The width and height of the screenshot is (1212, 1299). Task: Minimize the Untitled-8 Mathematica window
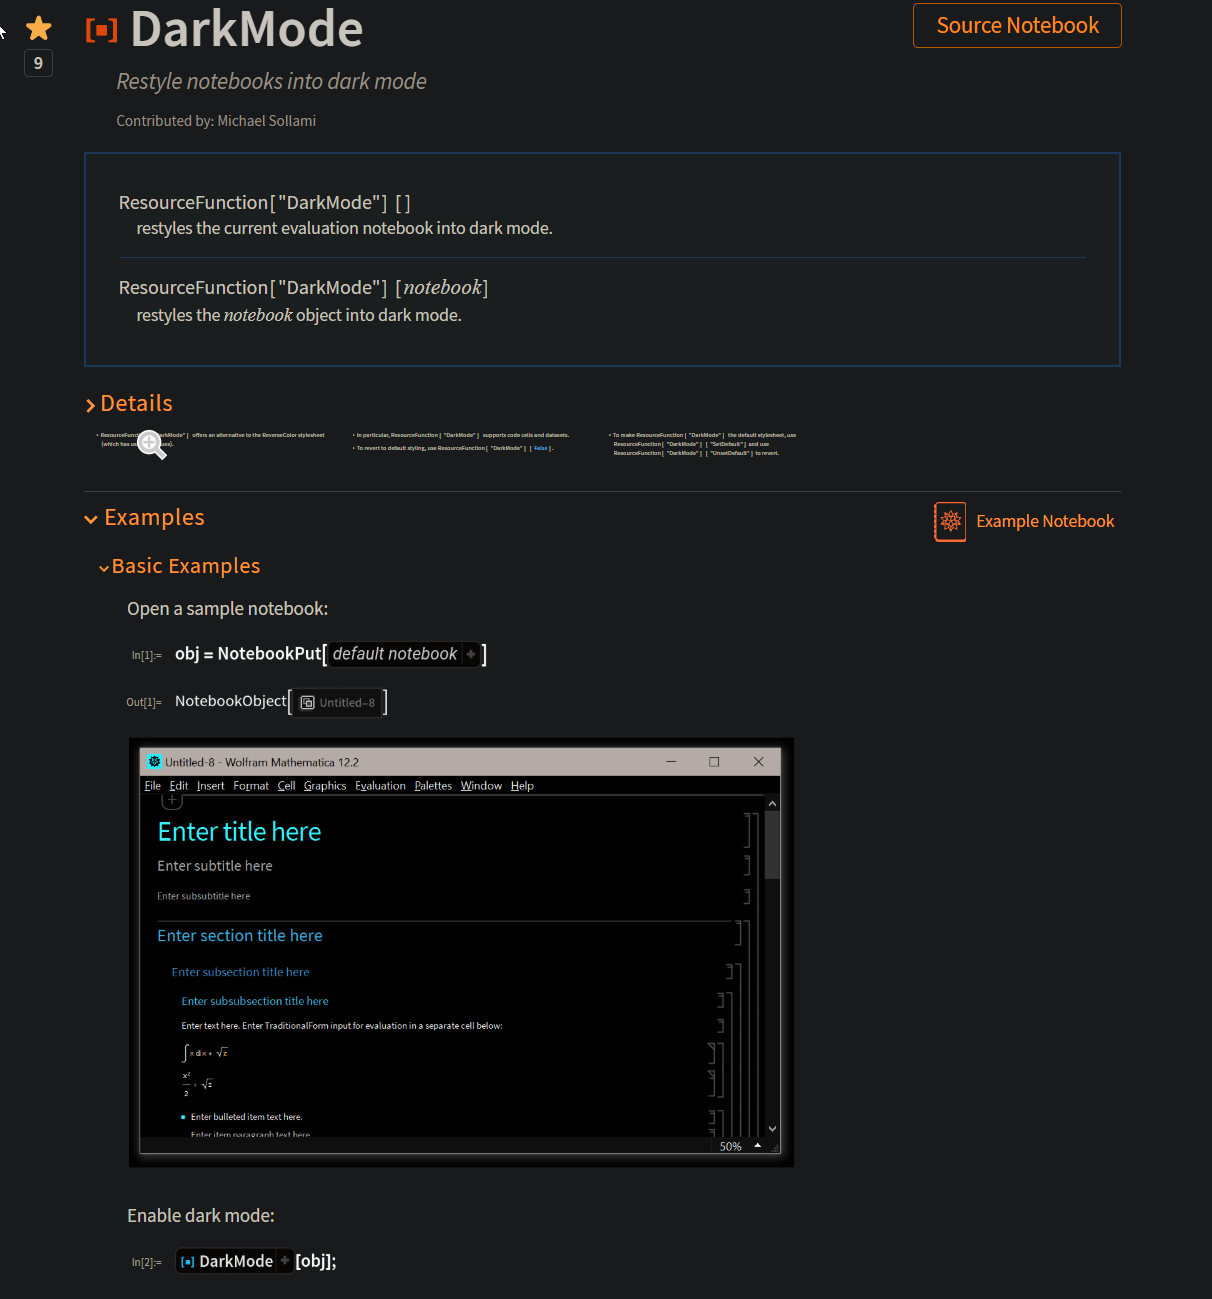671,762
